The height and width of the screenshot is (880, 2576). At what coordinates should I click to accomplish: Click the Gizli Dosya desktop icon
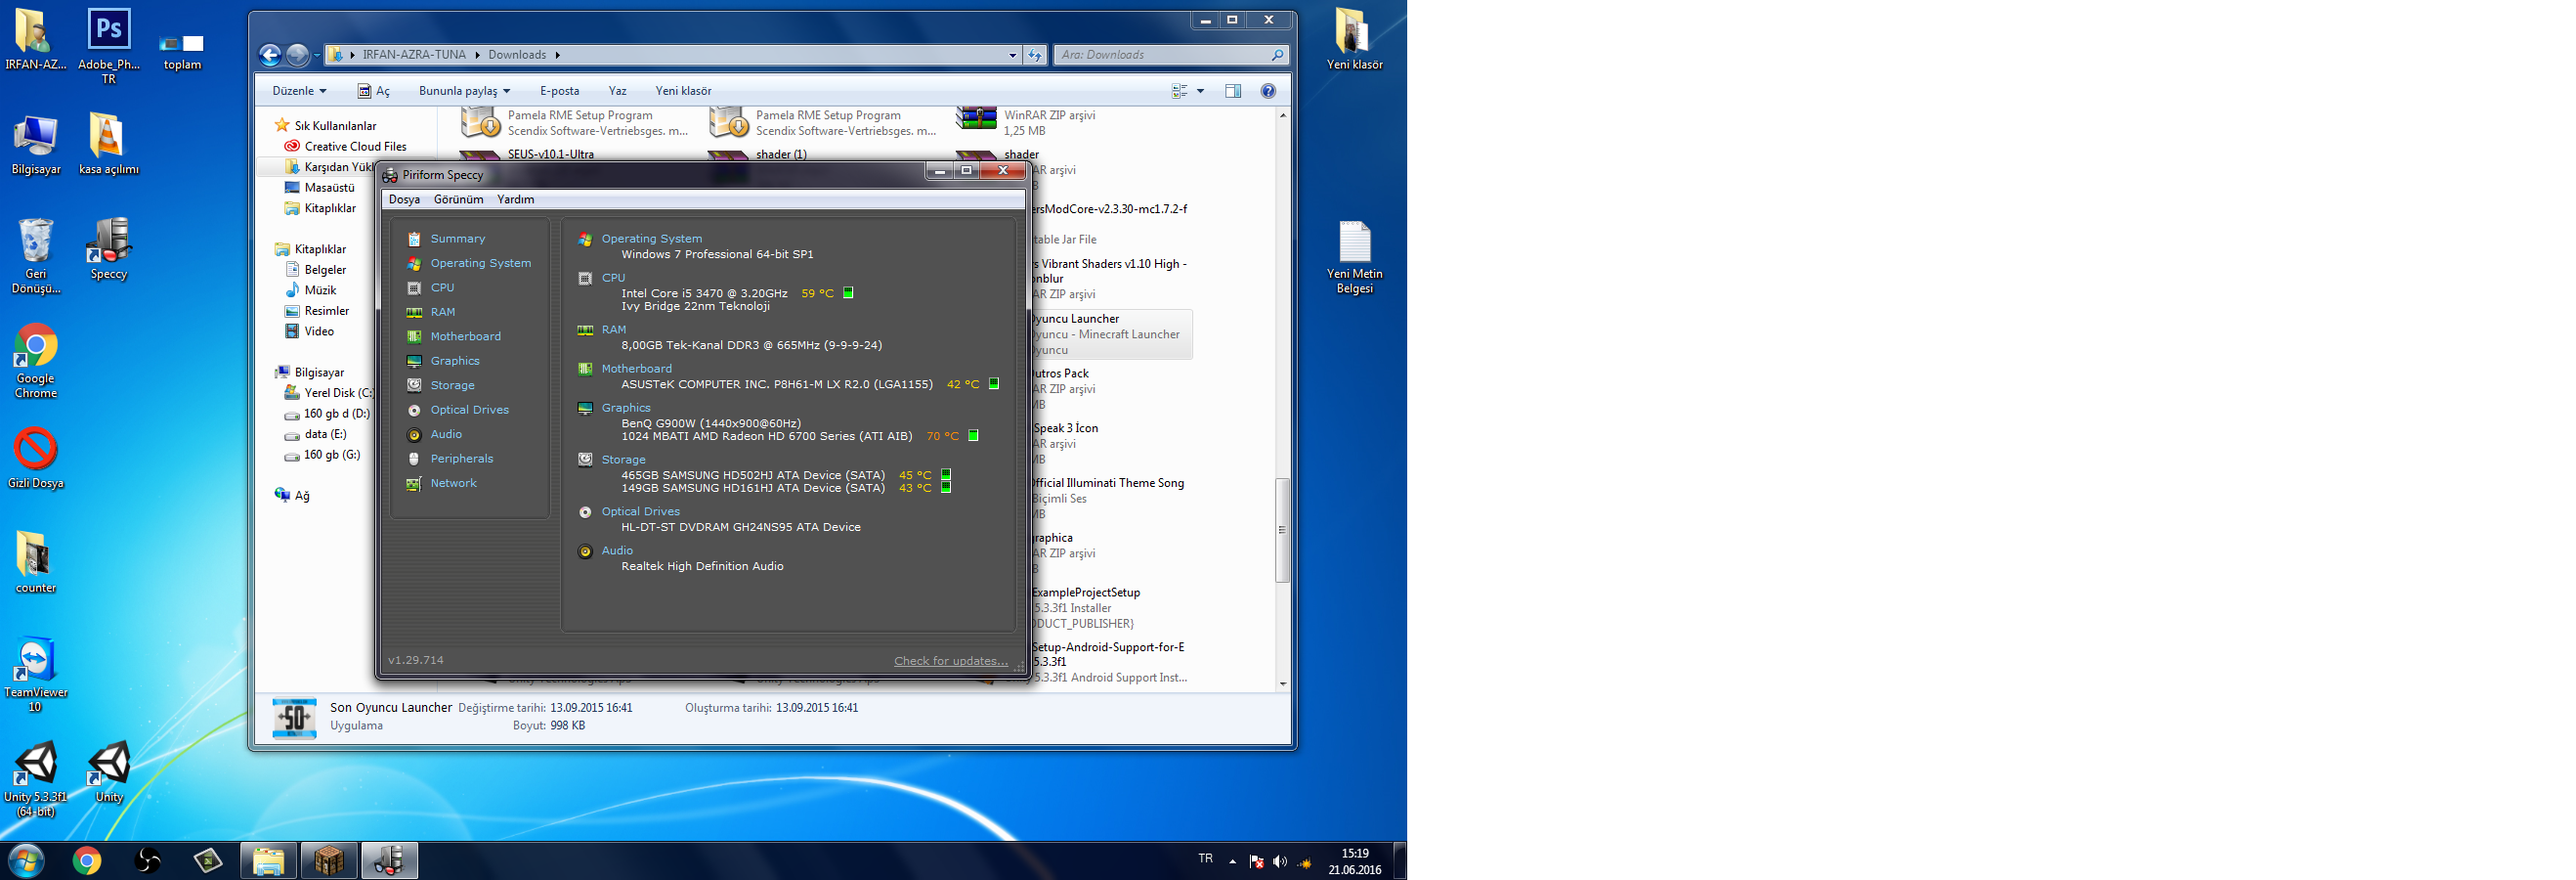(x=36, y=459)
